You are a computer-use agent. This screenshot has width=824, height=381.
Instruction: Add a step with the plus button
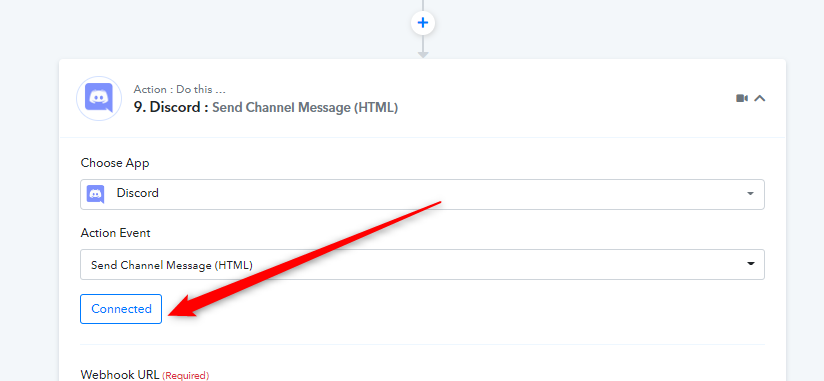click(x=423, y=23)
